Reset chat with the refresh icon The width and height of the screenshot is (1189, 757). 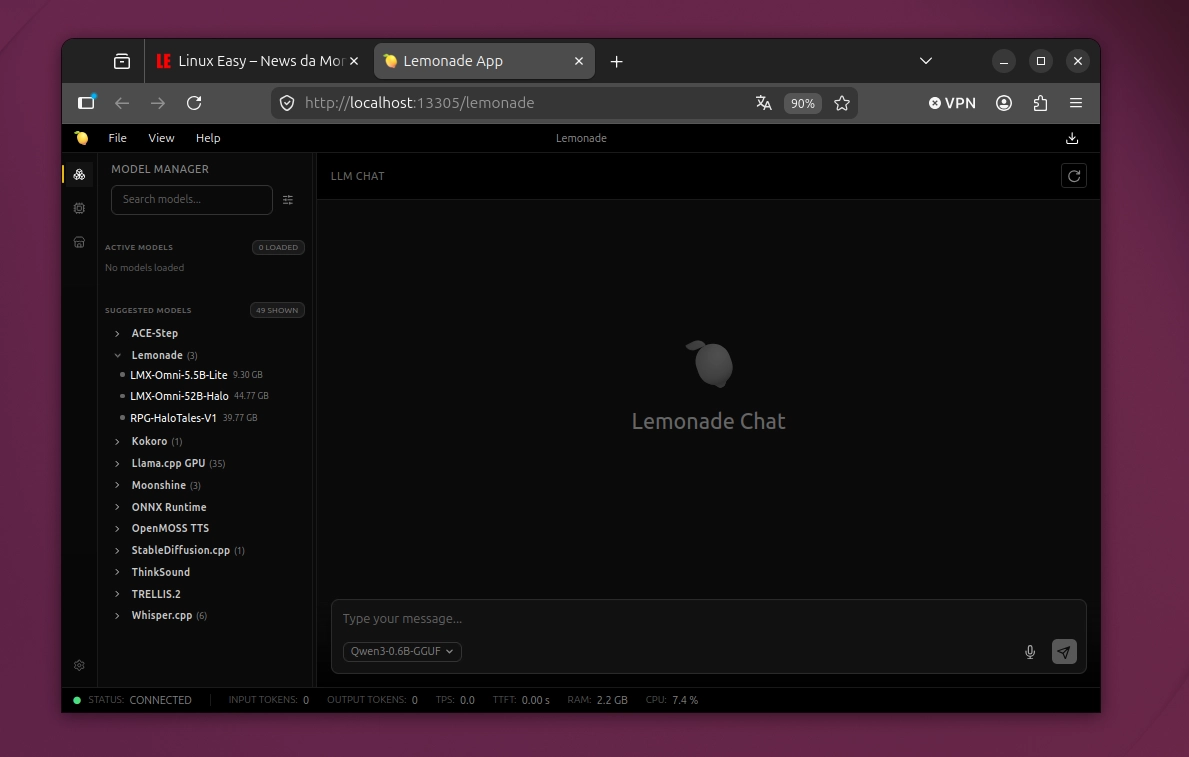1074,176
